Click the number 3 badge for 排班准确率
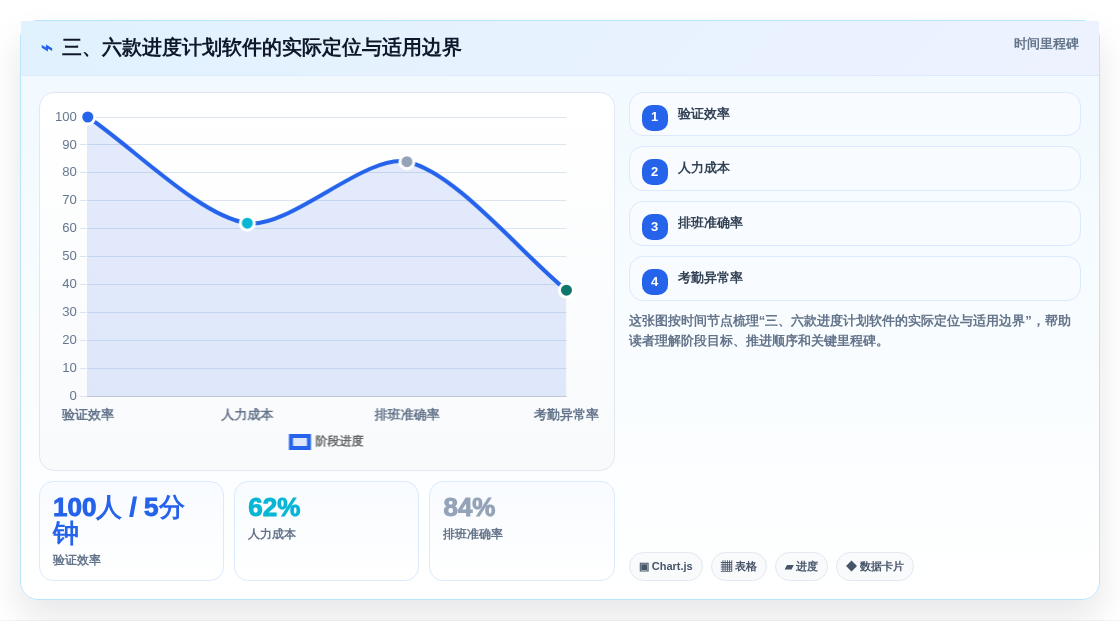 tap(654, 227)
